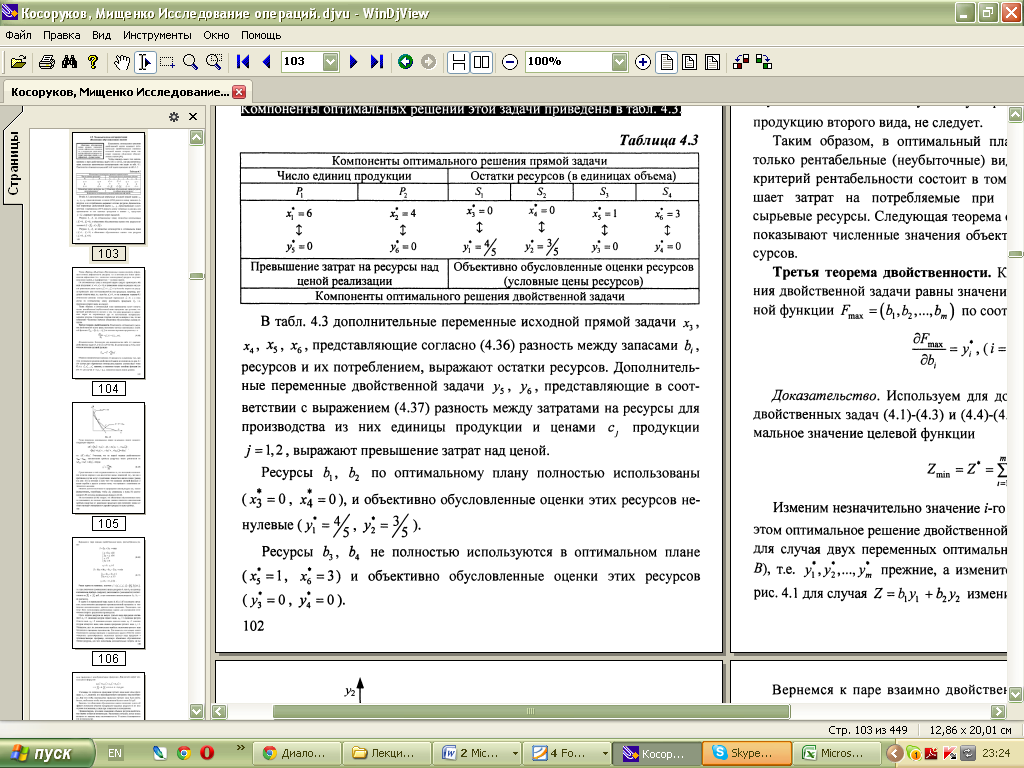Go to the previous page
Viewport: 1024px width, 768px height.
click(x=266, y=62)
